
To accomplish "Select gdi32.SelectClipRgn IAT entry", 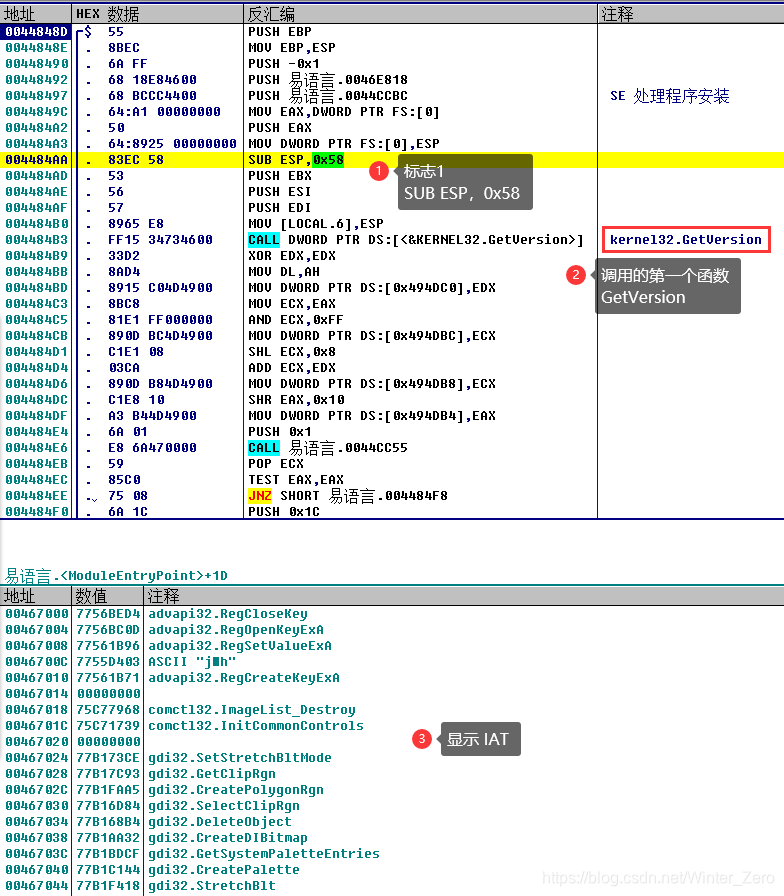I will (224, 806).
